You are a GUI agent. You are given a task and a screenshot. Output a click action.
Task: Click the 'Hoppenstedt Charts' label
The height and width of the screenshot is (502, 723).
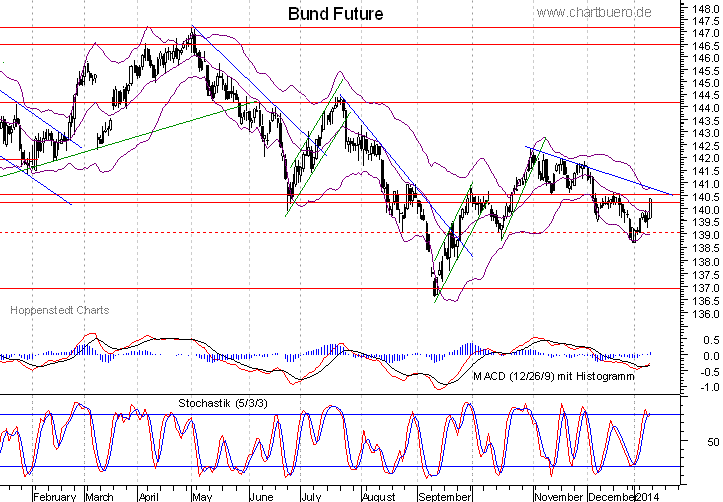click(x=59, y=310)
